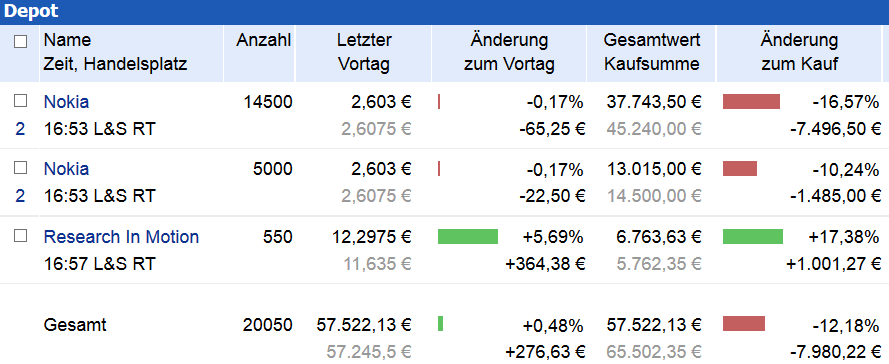Sort by Gesamtwert Kaufsumme header
Viewport: 889px width, 364px height.
pos(652,52)
